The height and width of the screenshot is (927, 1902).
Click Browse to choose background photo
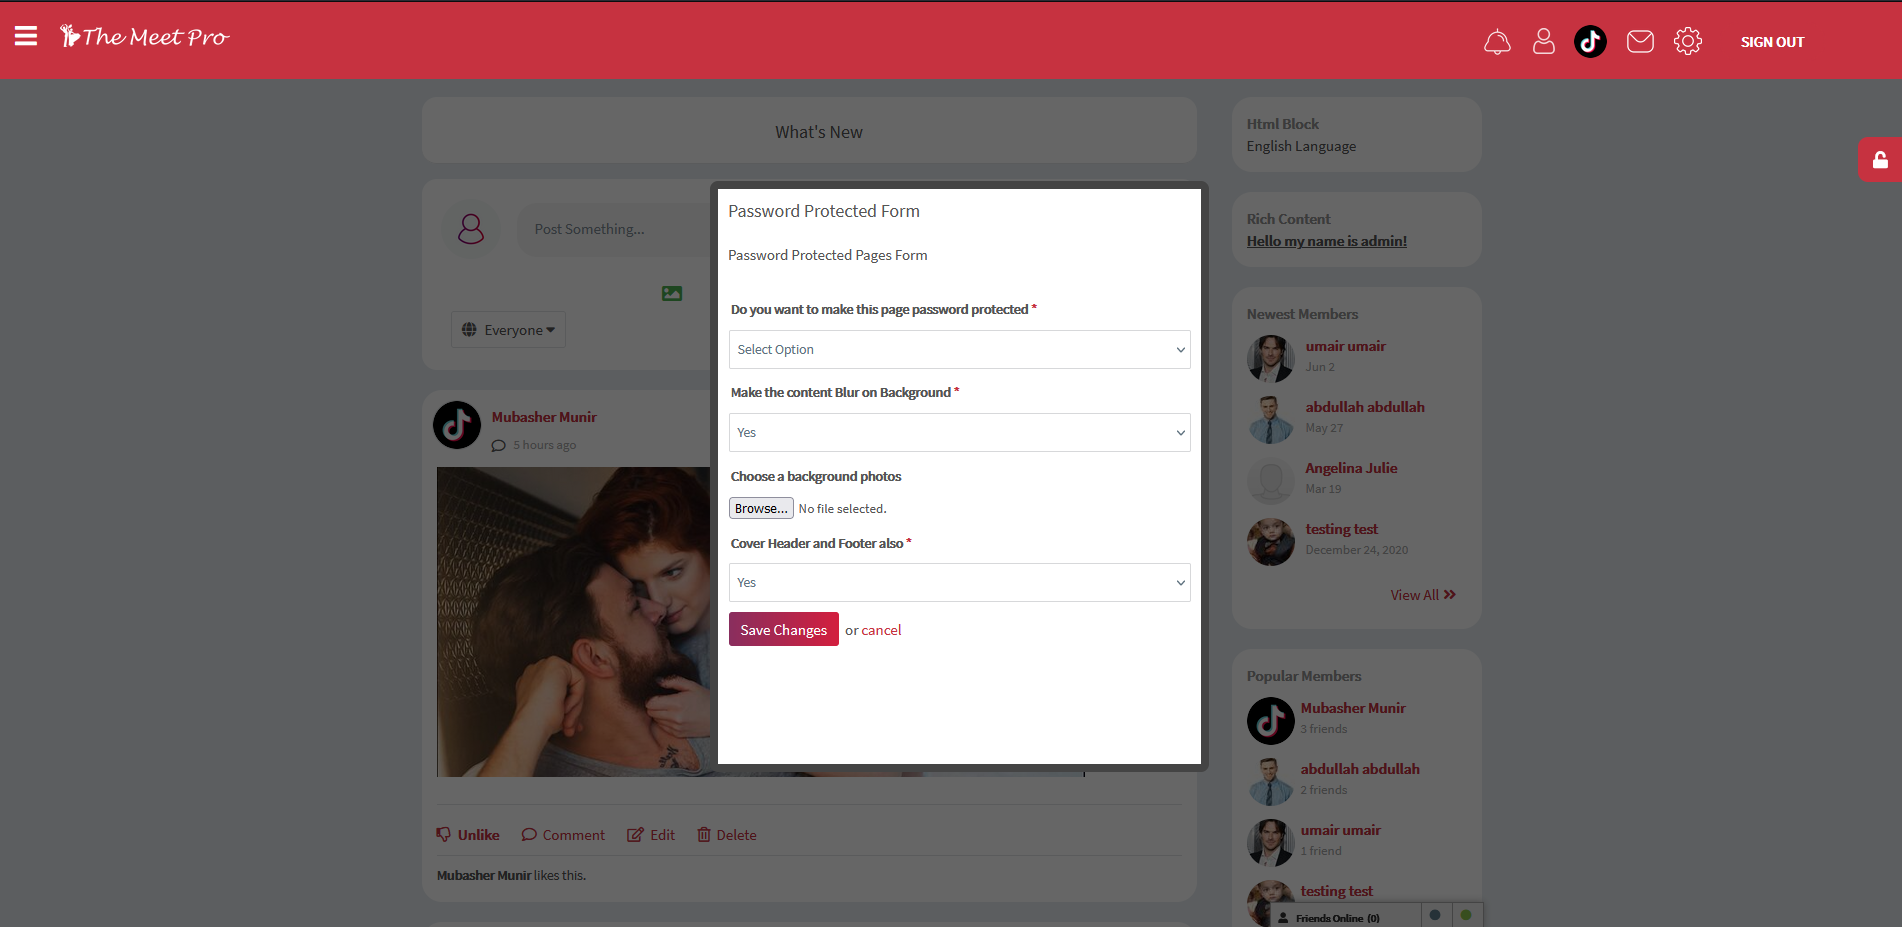(x=761, y=508)
